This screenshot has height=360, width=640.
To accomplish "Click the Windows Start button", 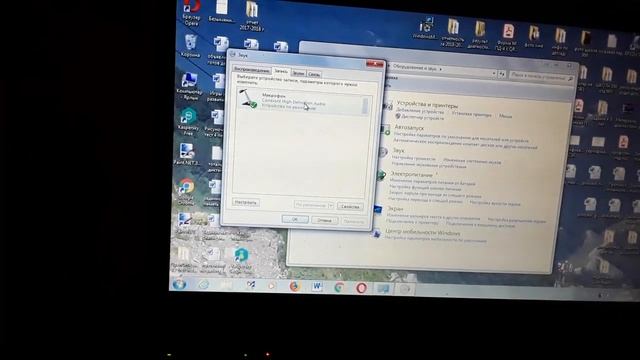I will point(179,283).
